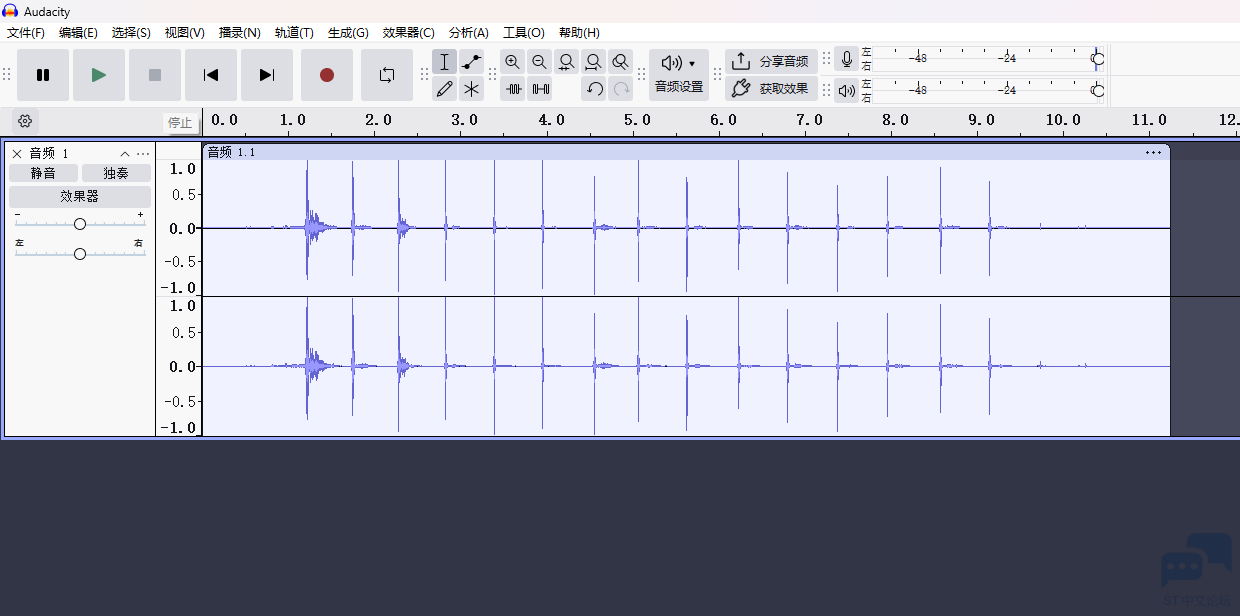Start playback with the Play button
The width and height of the screenshot is (1240, 616).
tap(99, 75)
